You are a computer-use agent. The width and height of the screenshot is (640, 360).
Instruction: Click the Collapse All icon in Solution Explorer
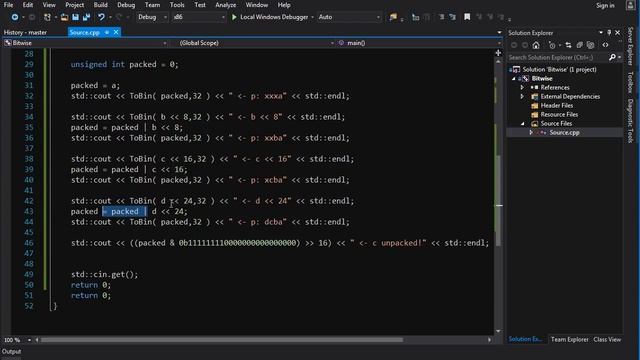pos(579,45)
